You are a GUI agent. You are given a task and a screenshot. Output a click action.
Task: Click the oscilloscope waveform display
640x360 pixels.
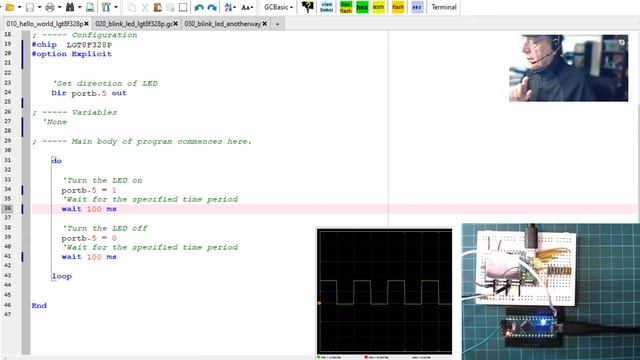pos(384,291)
